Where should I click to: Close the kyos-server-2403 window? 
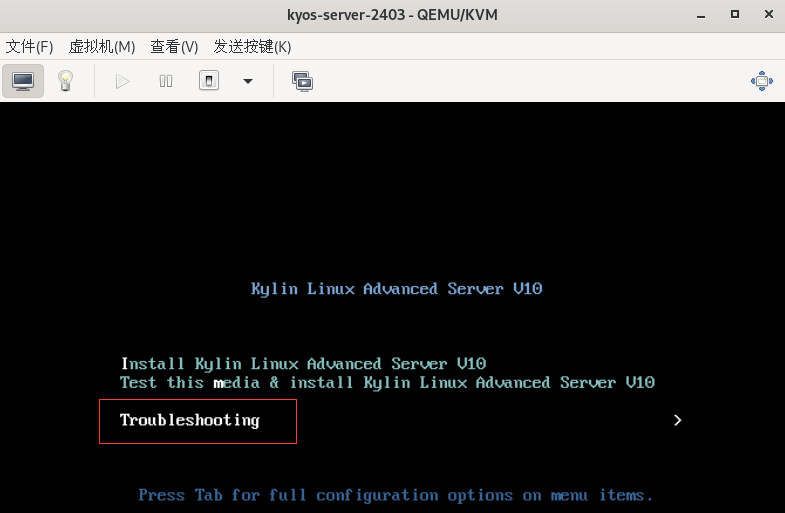[769, 15]
